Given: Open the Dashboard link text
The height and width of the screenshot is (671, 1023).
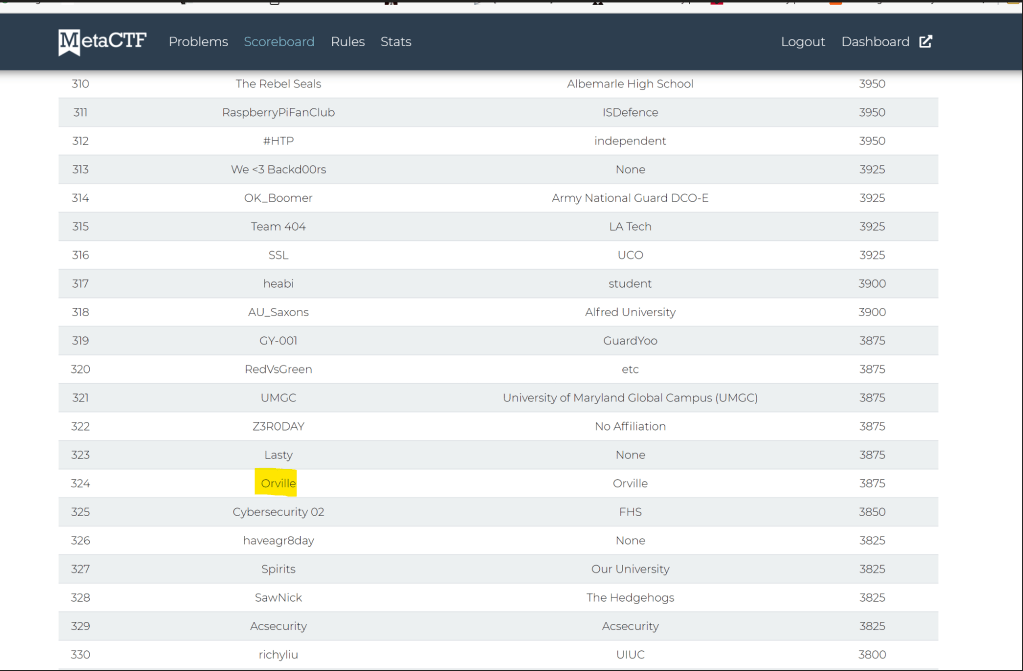Looking at the screenshot, I should (875, 42).
